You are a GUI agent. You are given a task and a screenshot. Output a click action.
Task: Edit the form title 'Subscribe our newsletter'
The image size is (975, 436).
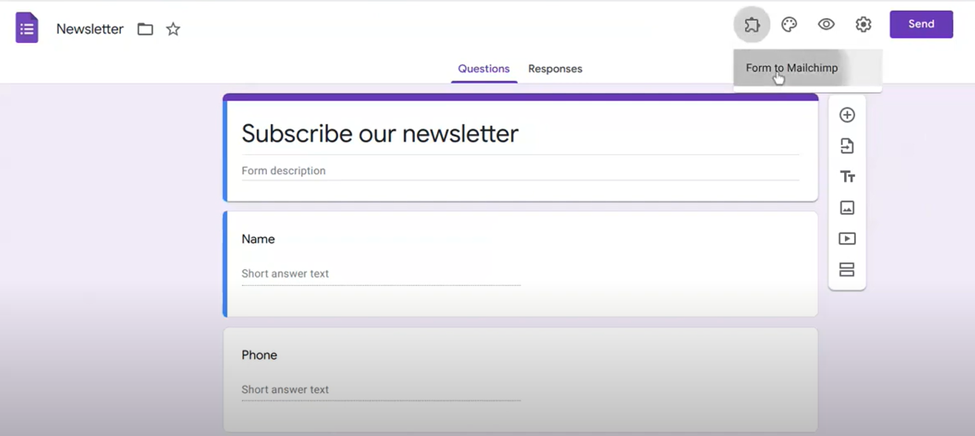point(380,134)
